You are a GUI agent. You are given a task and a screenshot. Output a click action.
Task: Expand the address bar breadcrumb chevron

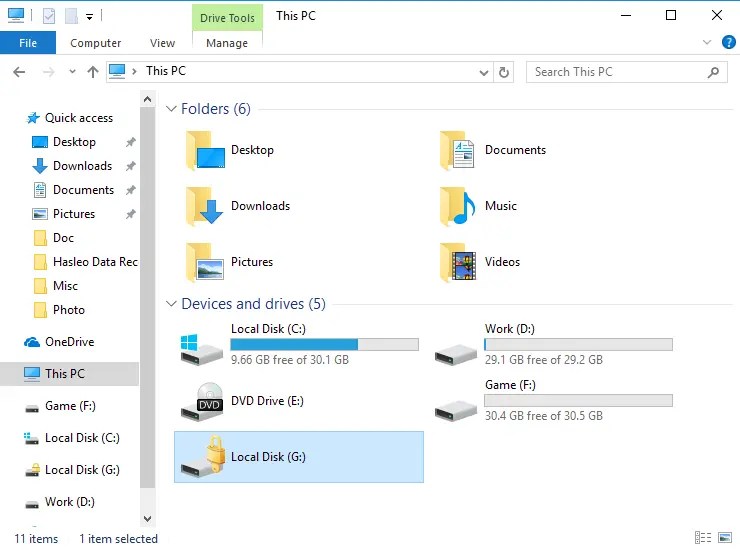pos(135,71)
